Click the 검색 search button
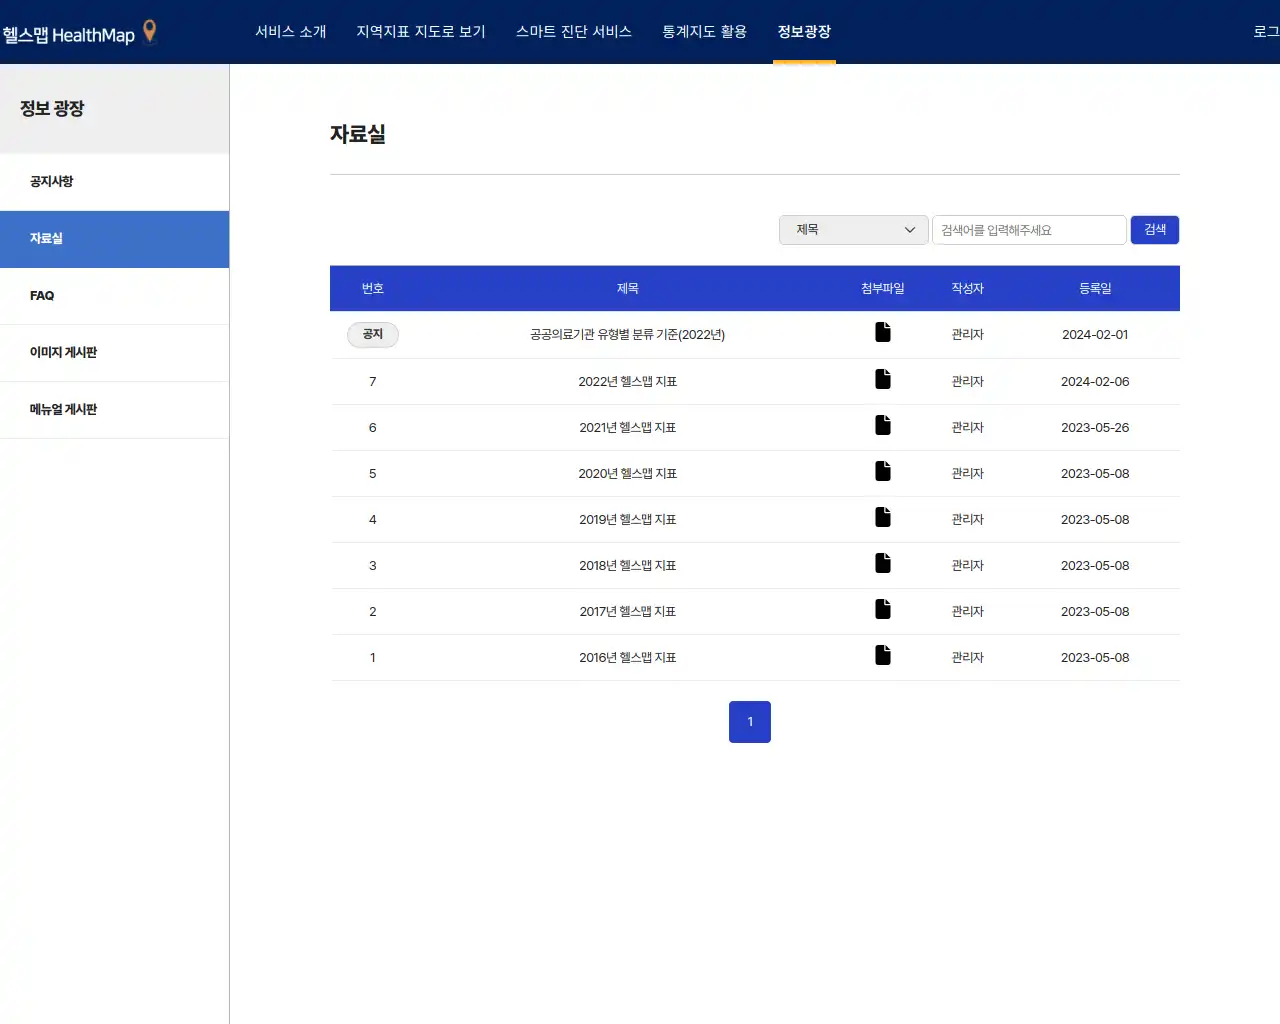The image size is (1280, 1024). (x=1154, y=230)
